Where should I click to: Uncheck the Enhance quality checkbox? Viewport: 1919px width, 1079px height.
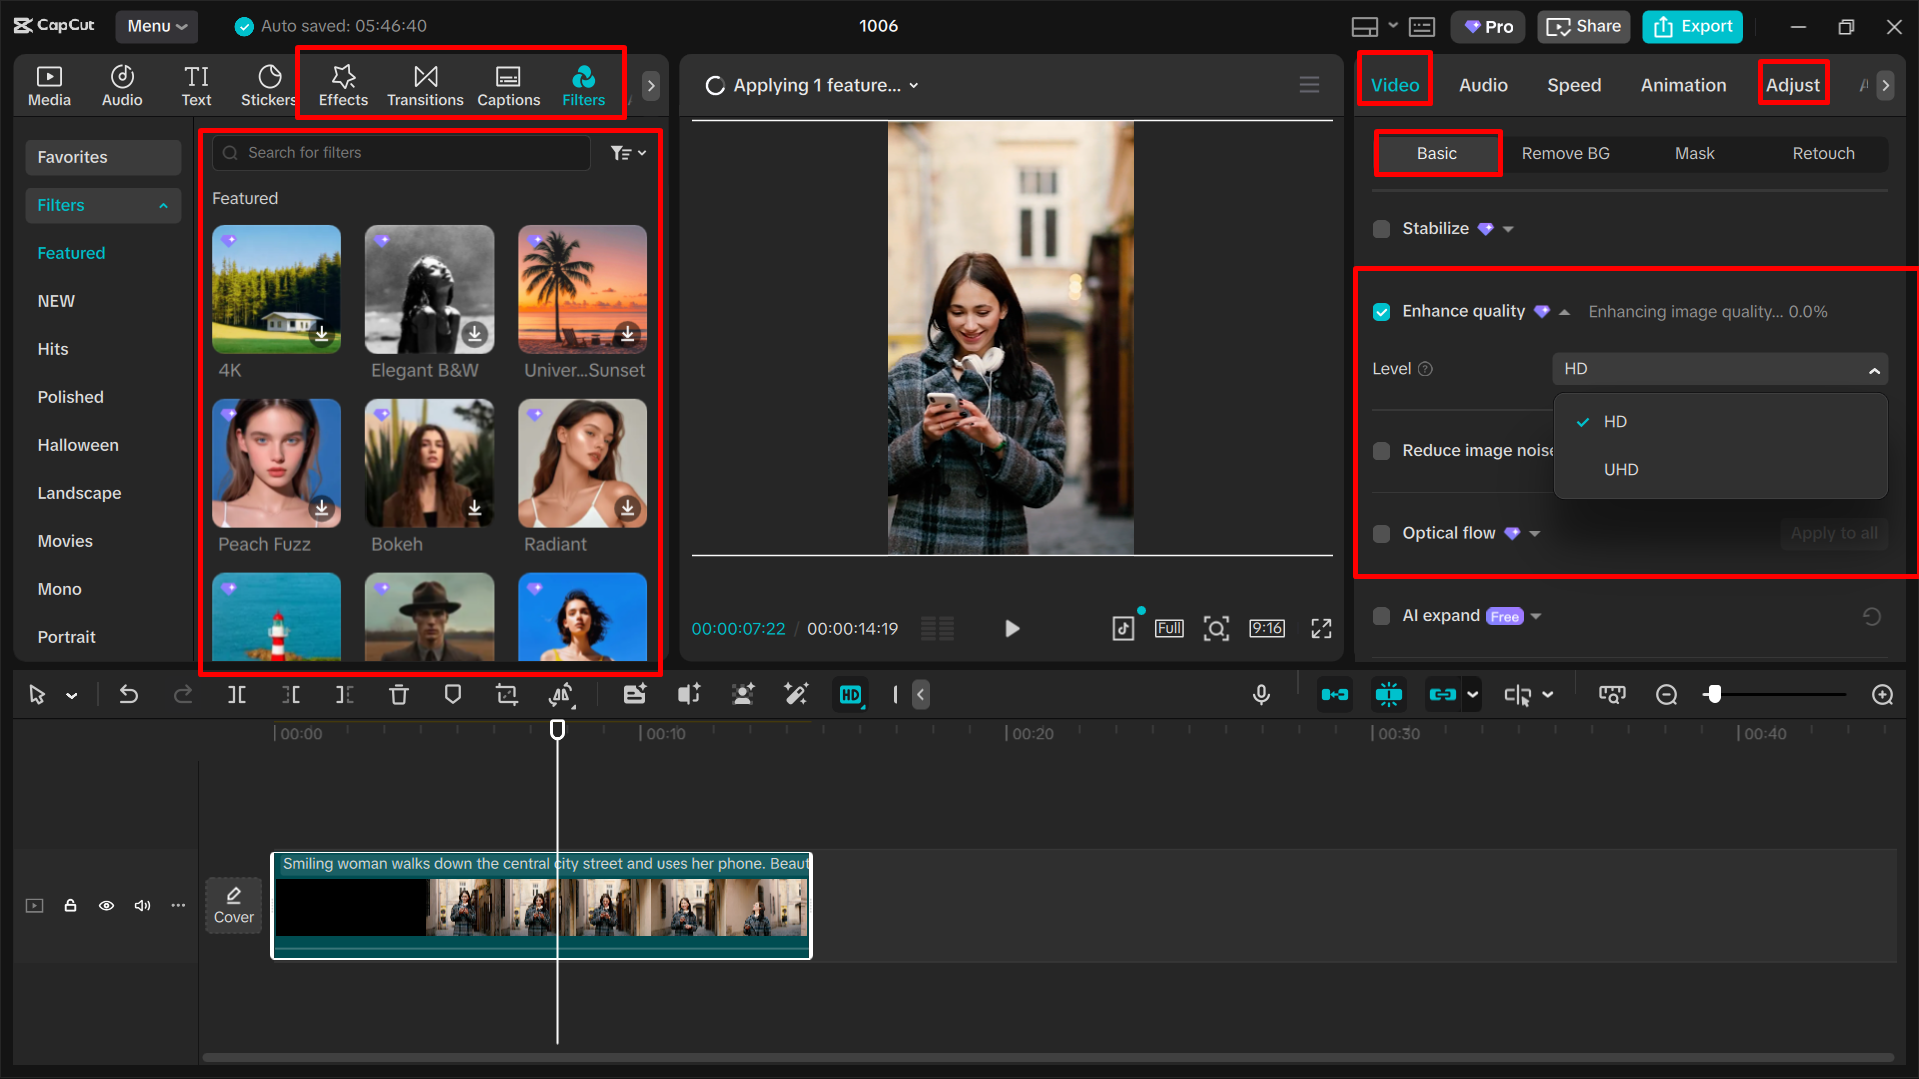1381,311
